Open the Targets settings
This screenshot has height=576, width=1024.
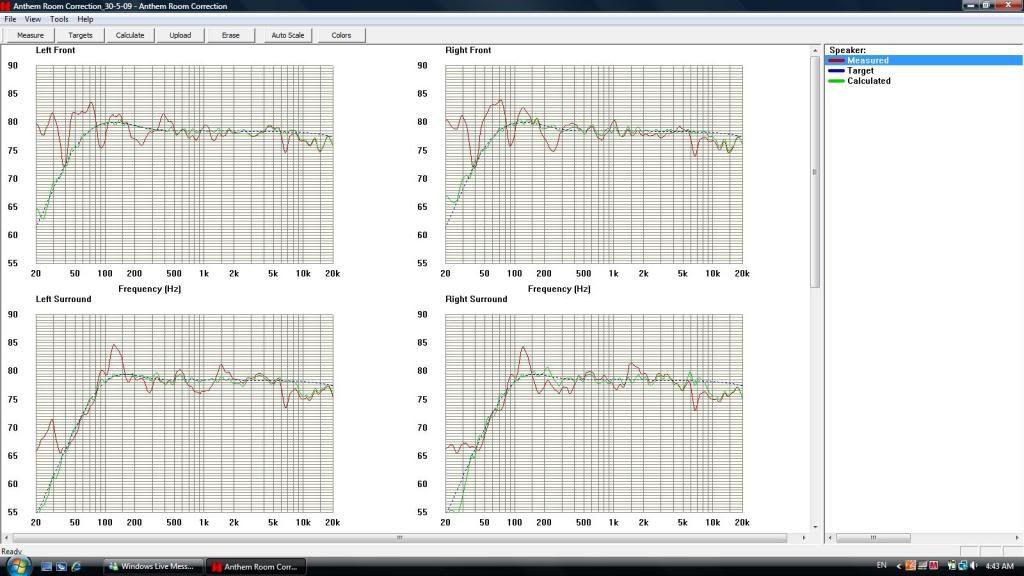[x=81, y=35]
